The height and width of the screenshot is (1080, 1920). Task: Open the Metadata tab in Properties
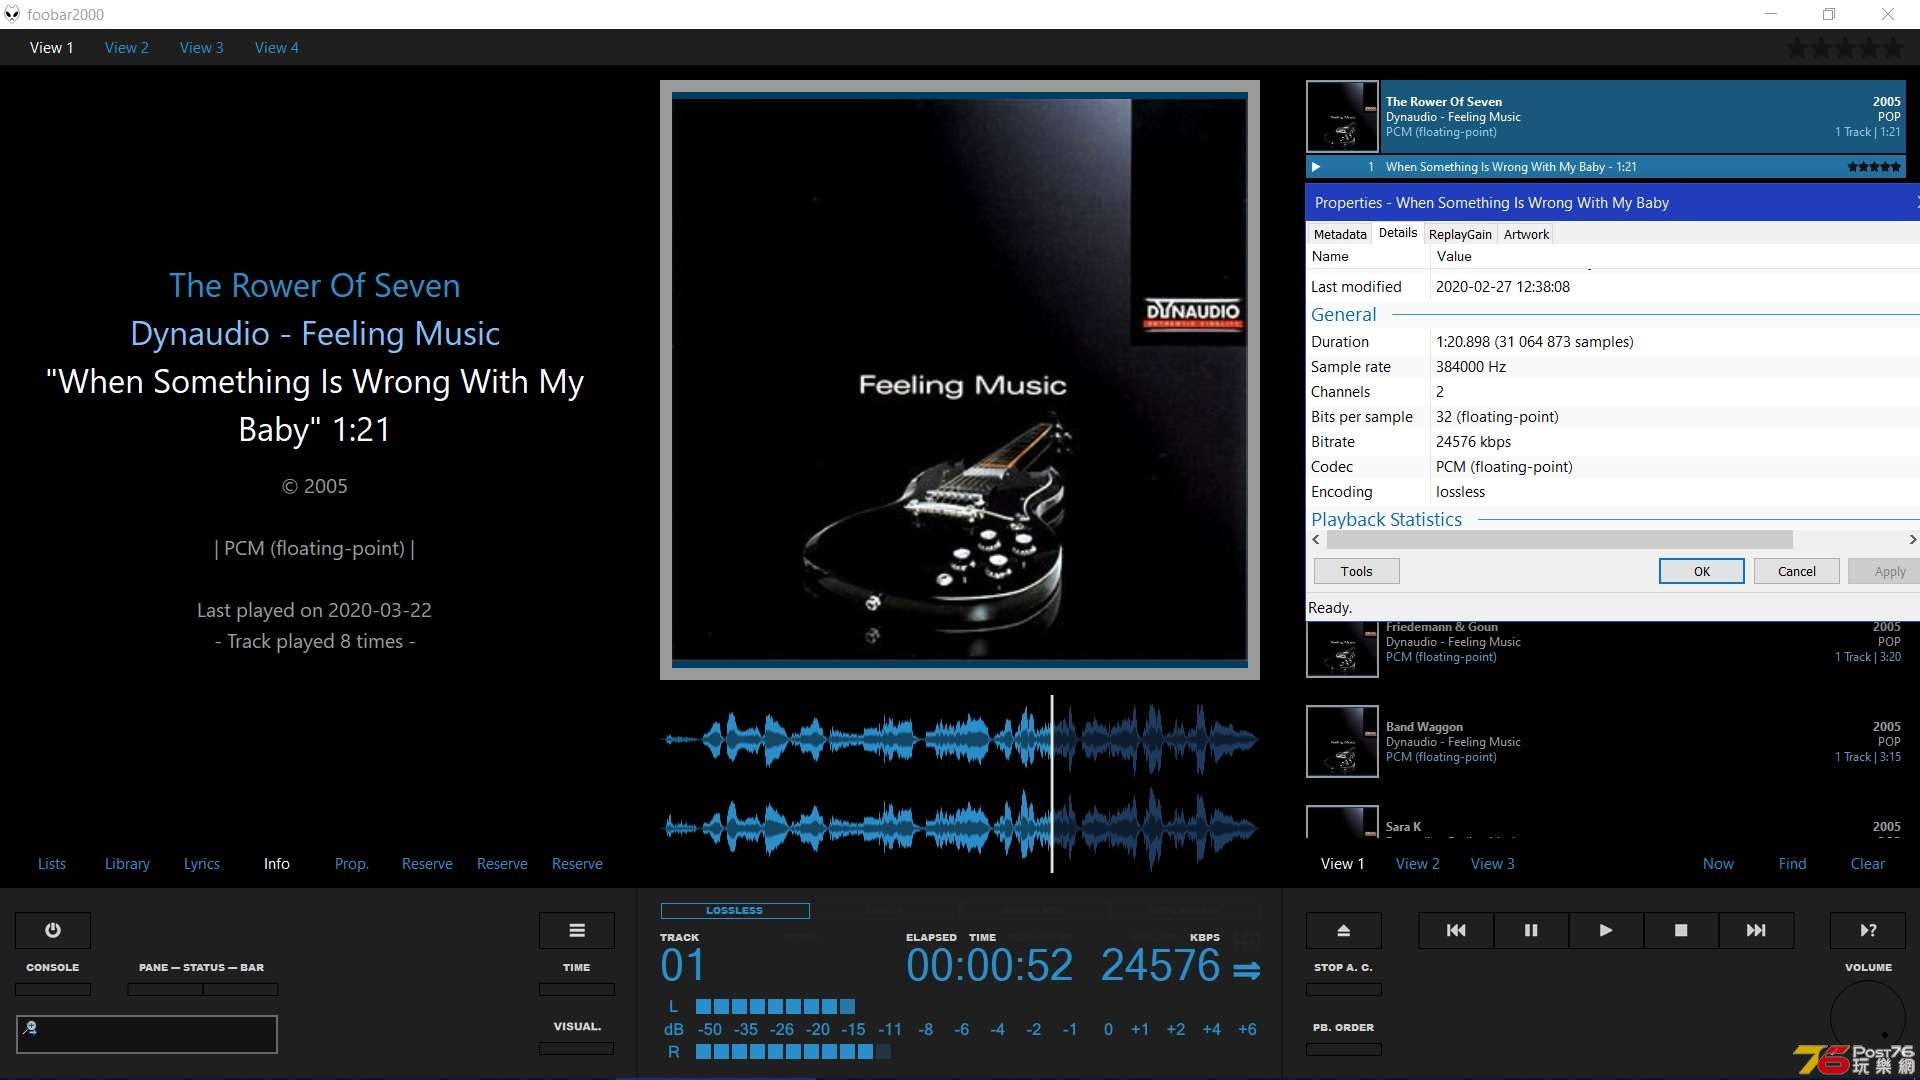pyautogui.click(x=1339, y=234)
